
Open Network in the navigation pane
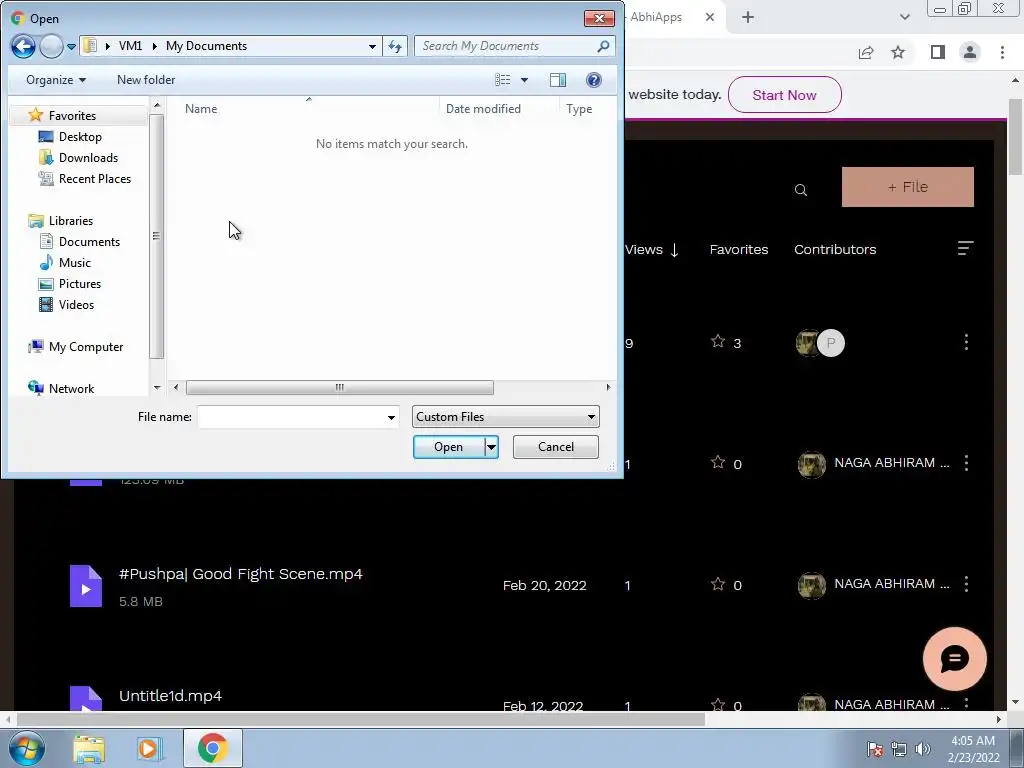[x=71, y=389]
